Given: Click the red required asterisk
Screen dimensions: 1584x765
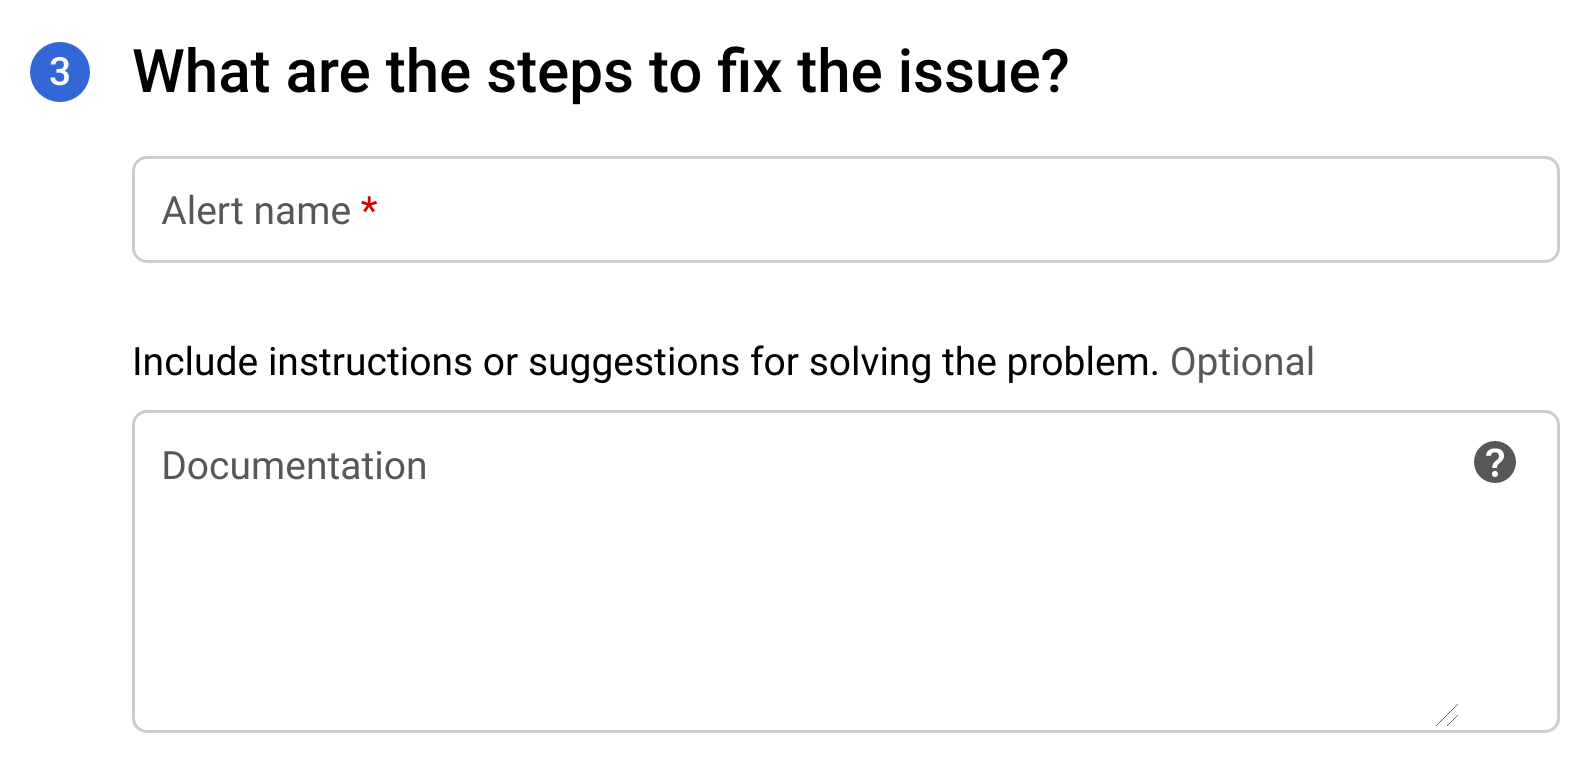Looking at the screenshot, I should coord(369,207).
